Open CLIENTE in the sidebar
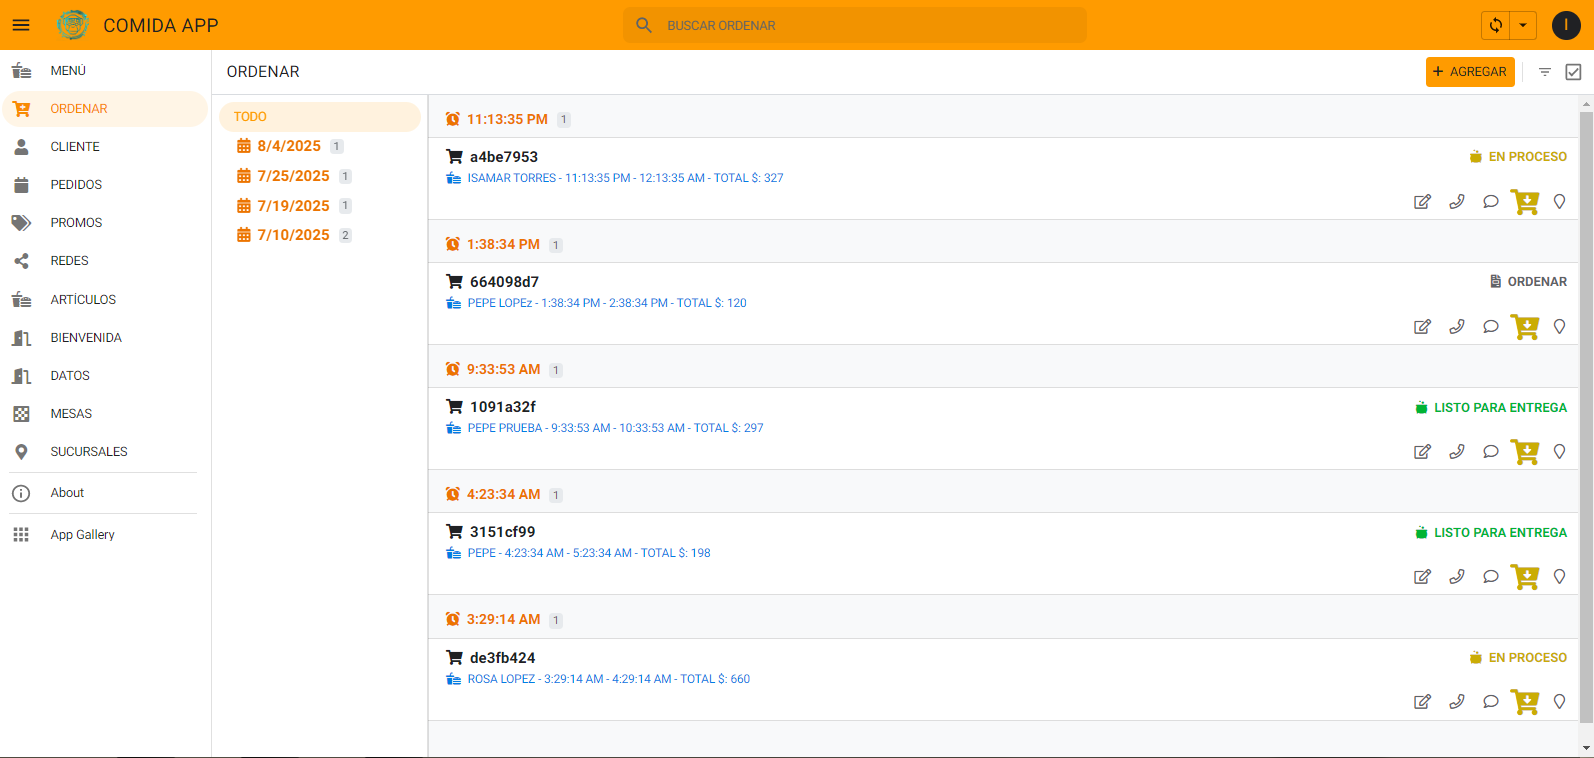1594x758 pixels. point(105,147)
